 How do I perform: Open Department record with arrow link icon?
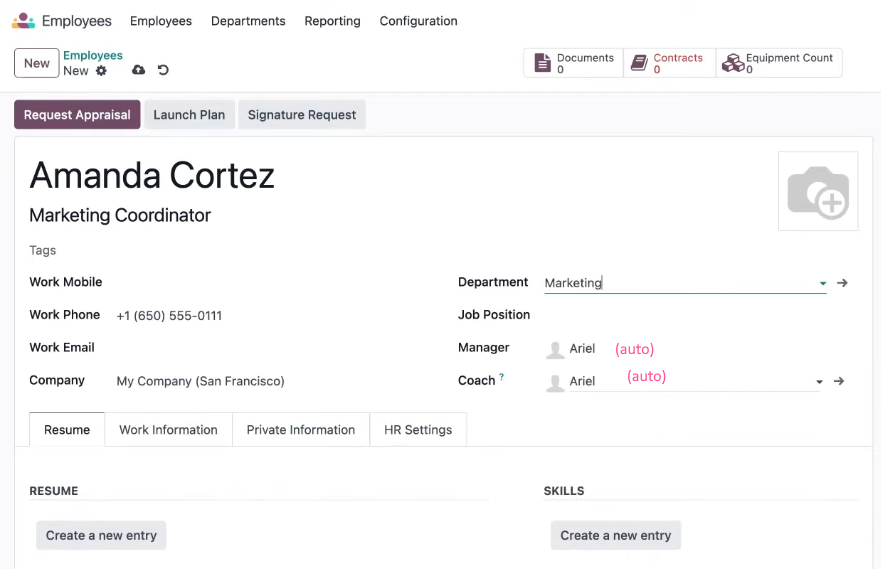[842, 283]
